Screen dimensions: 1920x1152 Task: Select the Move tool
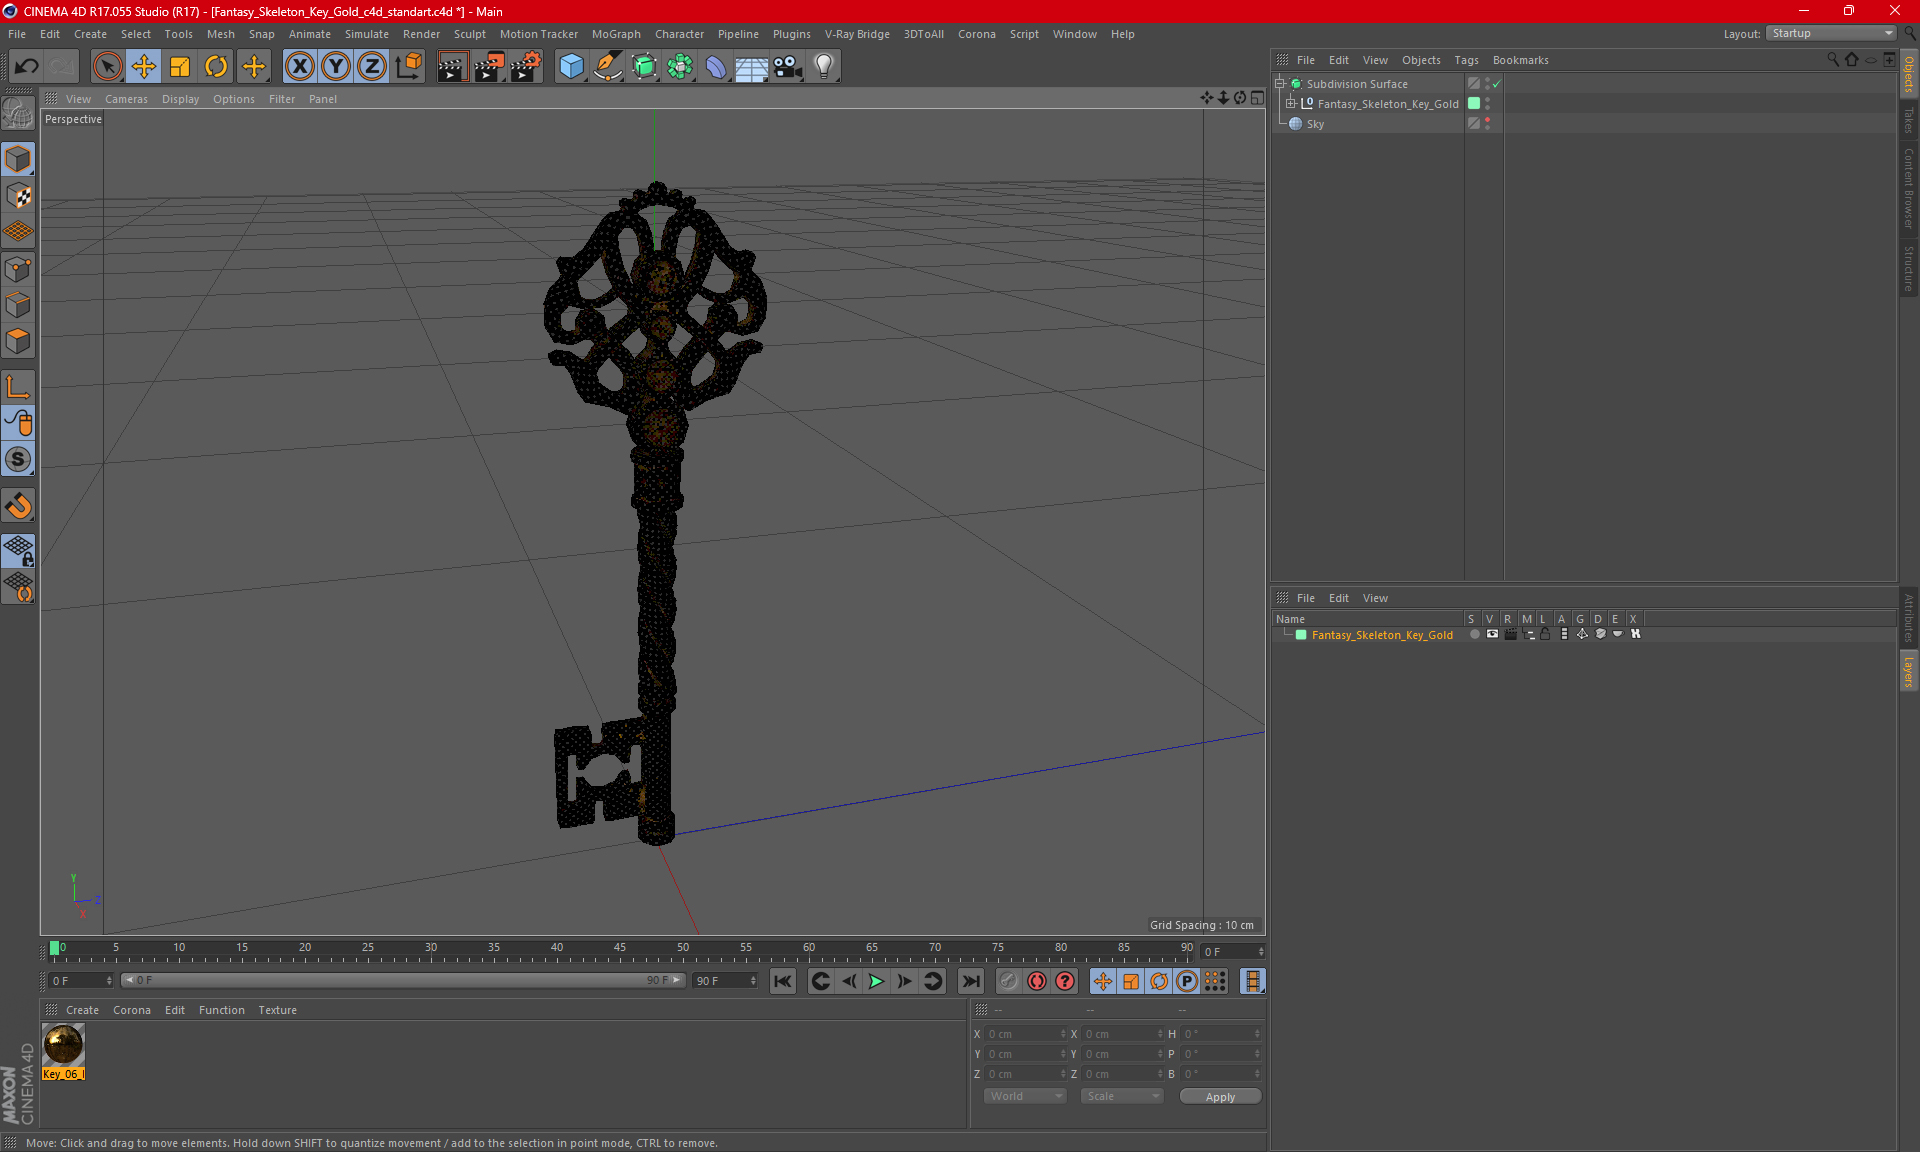144,67
